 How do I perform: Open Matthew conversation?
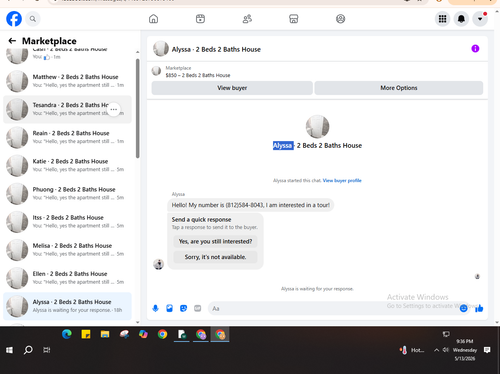67,81
